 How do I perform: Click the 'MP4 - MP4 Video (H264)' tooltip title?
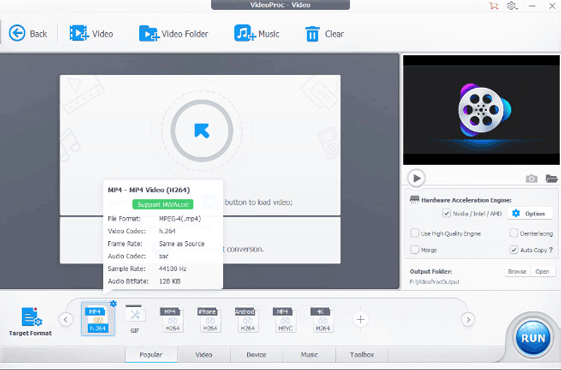coord(148,190)
